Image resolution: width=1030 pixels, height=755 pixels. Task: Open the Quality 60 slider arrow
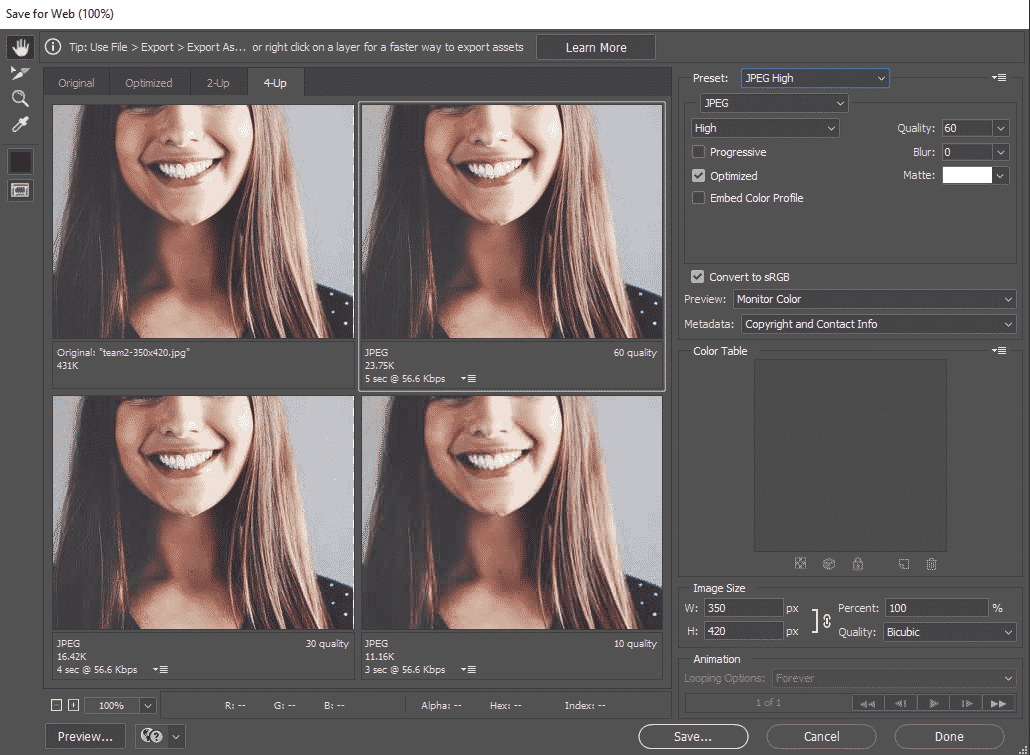point(1000,128)
